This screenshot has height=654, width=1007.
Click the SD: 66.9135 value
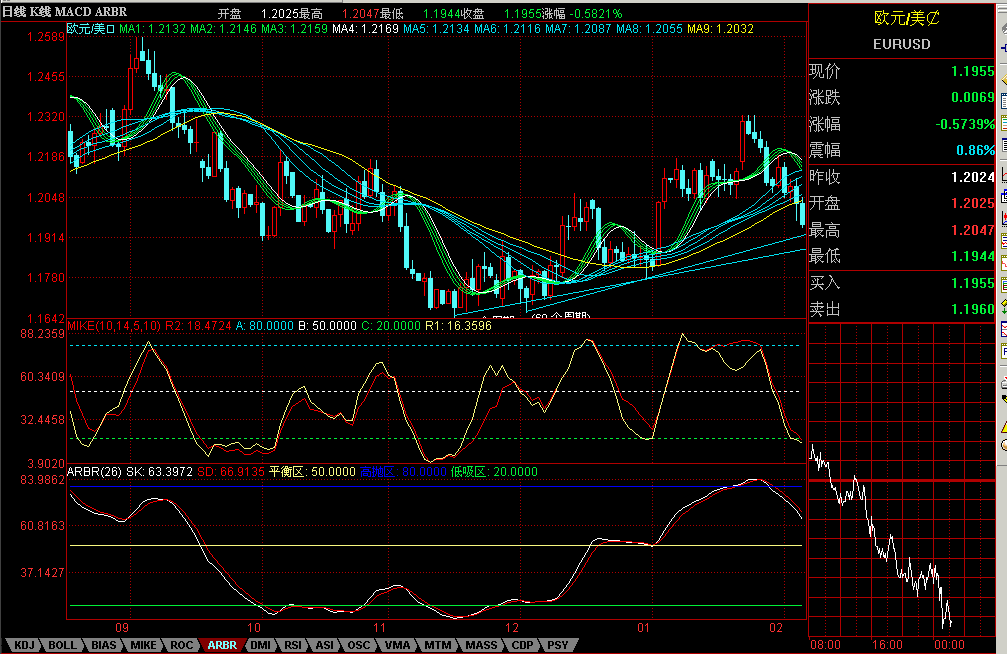tap(231, 472)
